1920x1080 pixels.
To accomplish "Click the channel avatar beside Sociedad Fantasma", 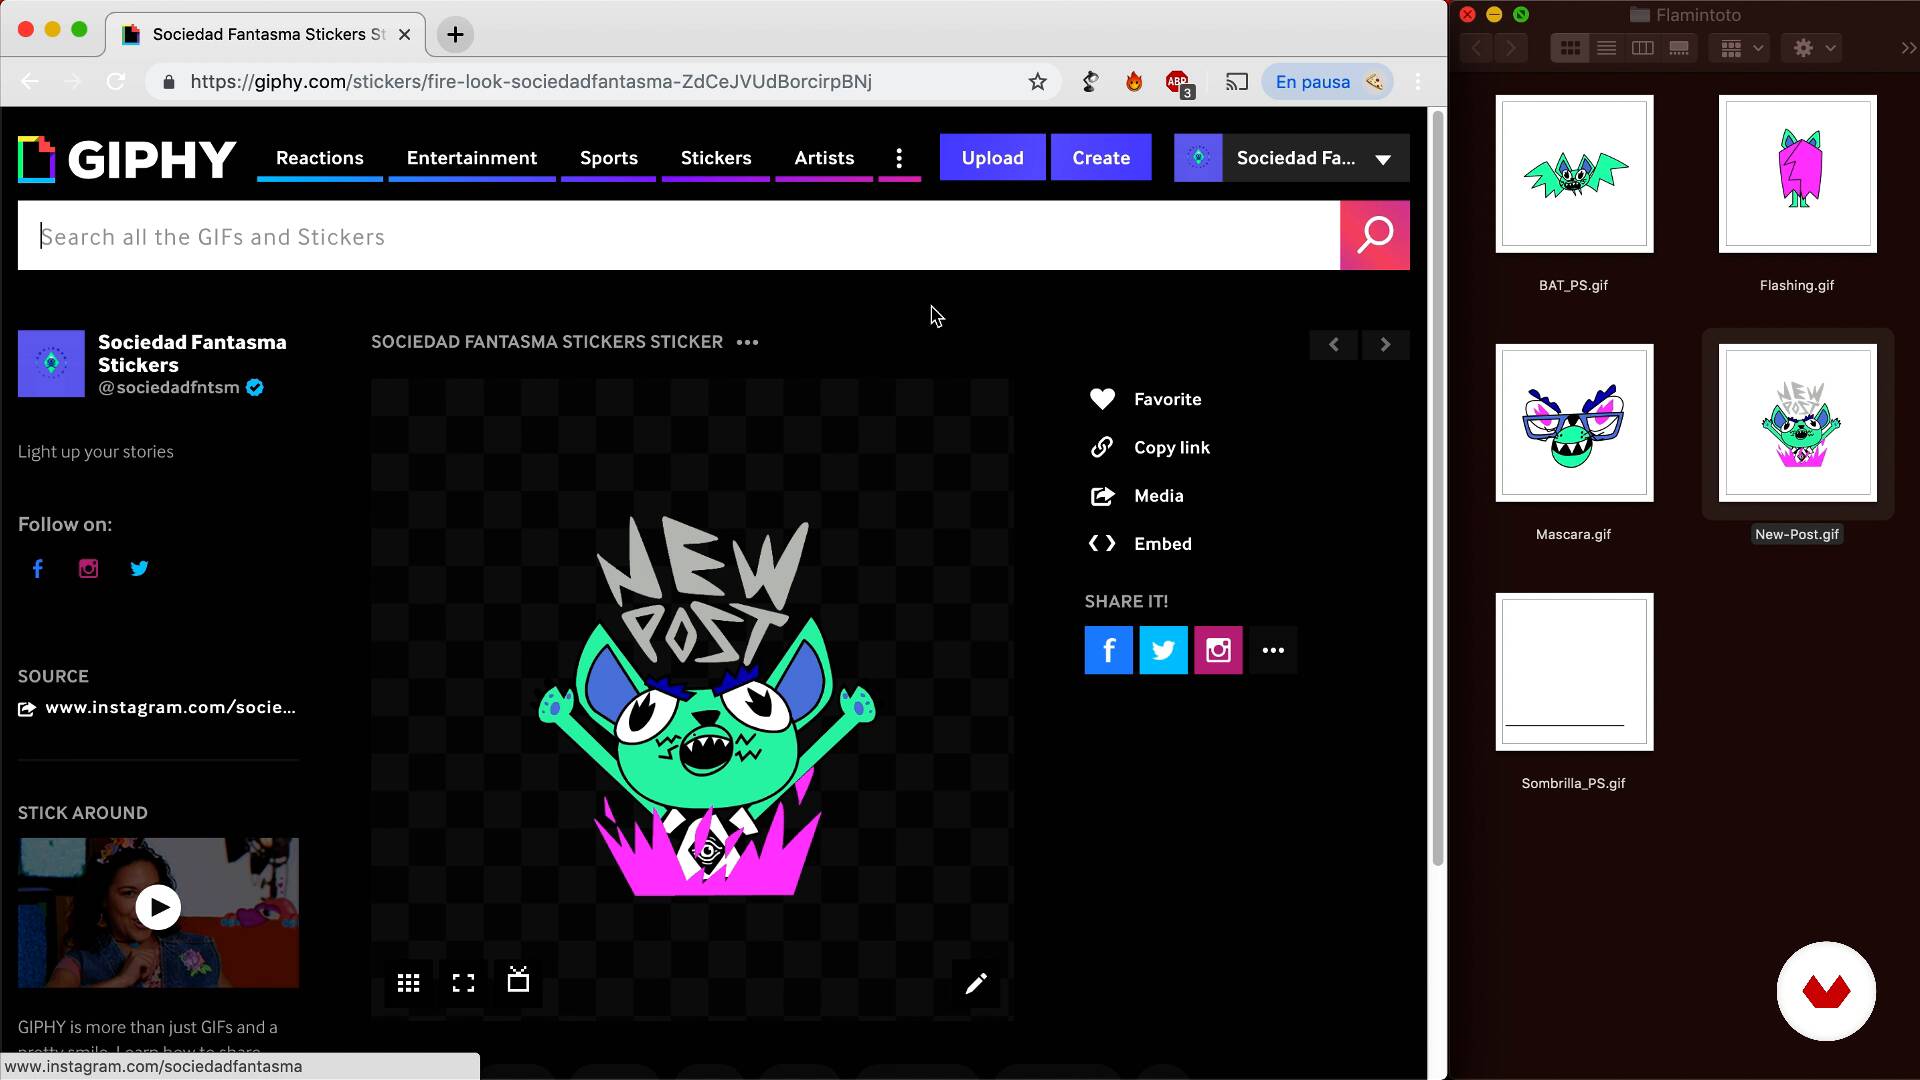I will [51, 364].
